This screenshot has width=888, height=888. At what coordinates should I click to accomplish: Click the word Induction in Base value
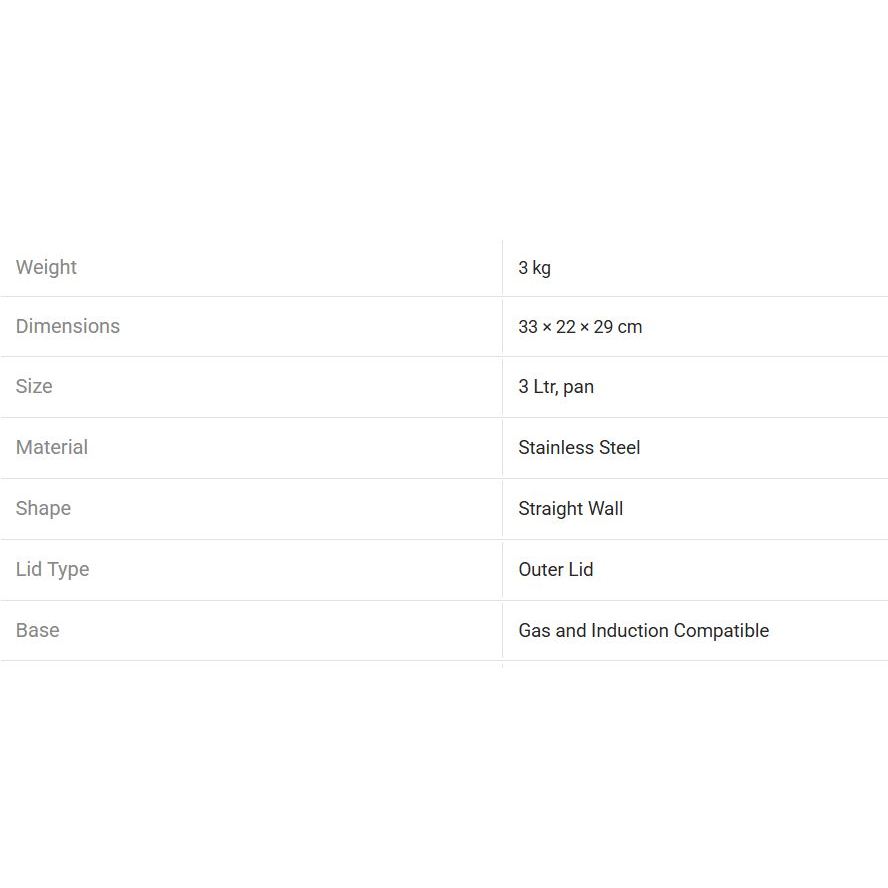[629, 631]
